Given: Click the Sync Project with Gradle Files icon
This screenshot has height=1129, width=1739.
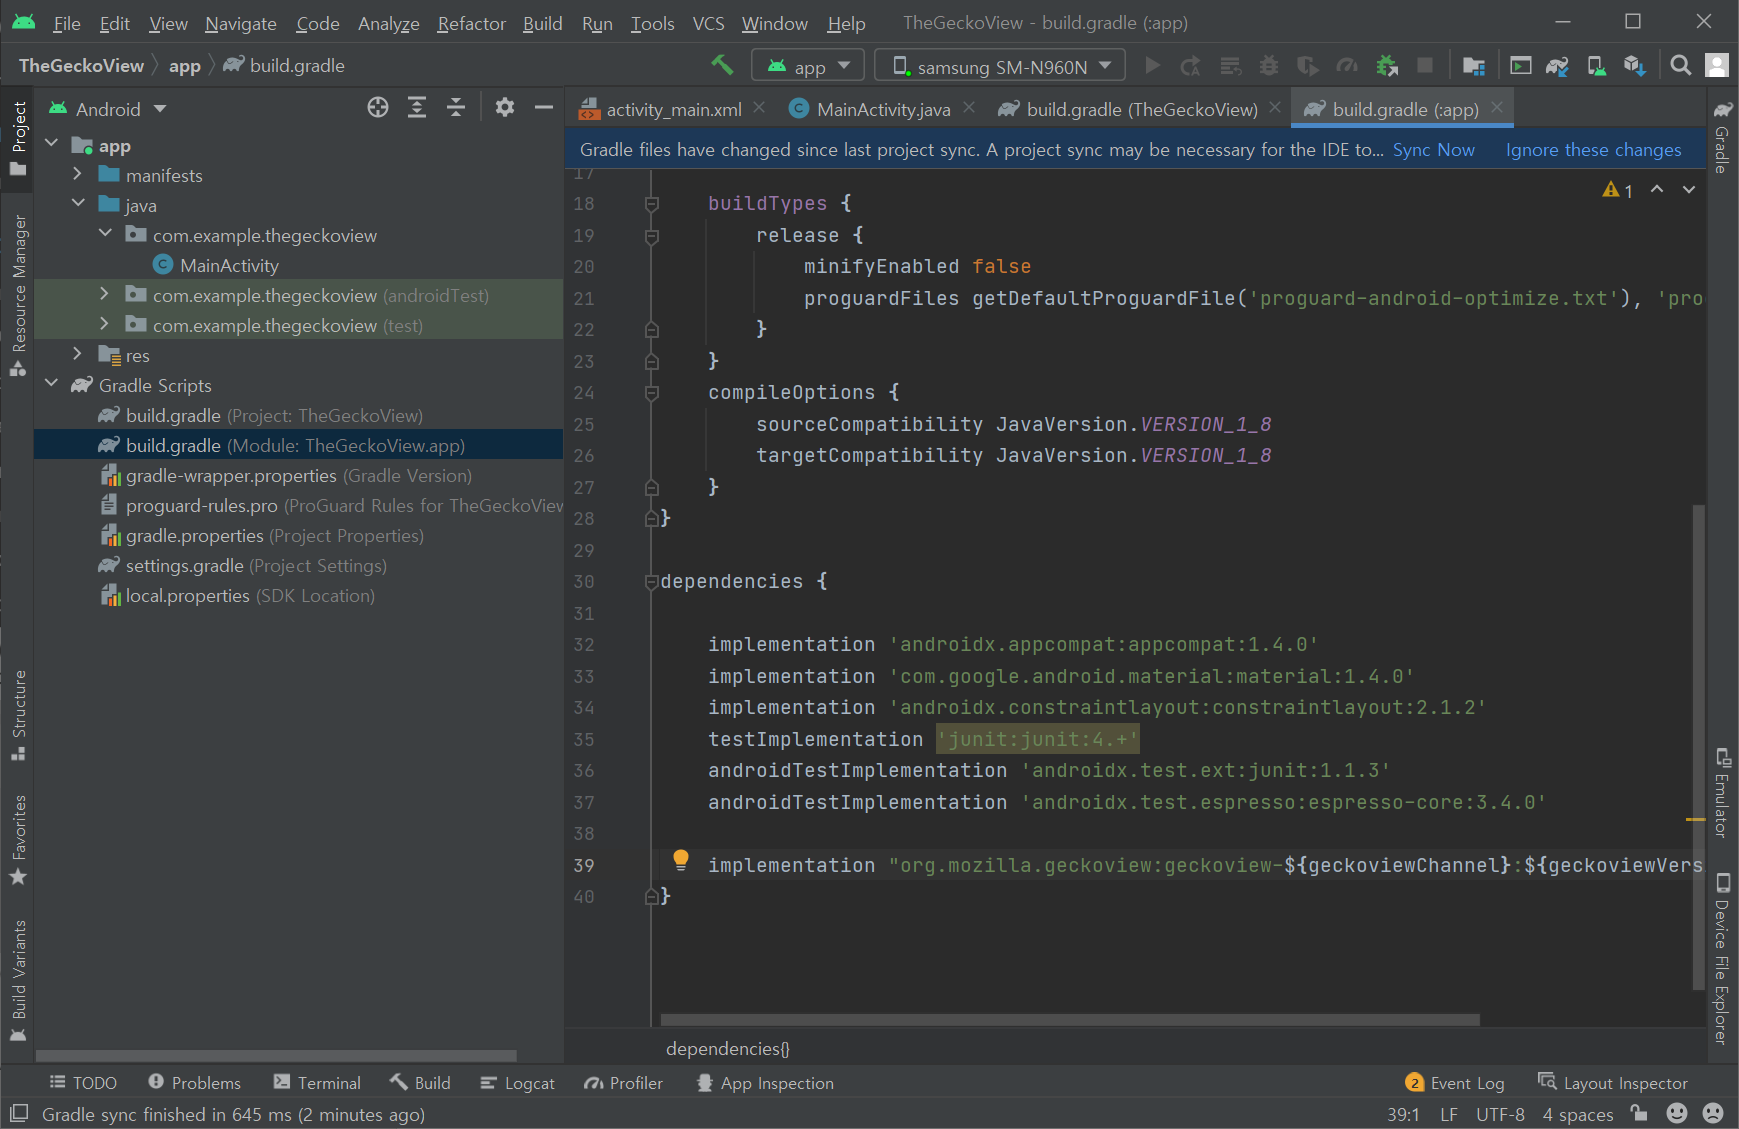Looking at the screenshot, I should pos(1557,66).
